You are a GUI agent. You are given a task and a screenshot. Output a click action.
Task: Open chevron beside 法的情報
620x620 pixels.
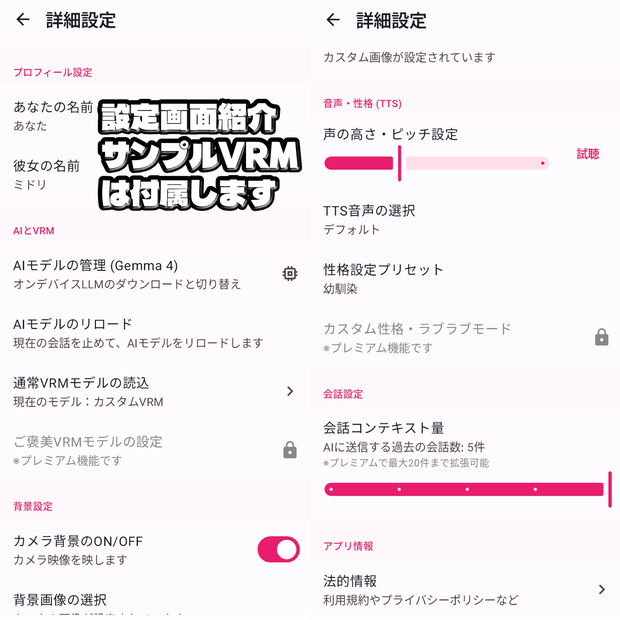(x=601, y=589)
